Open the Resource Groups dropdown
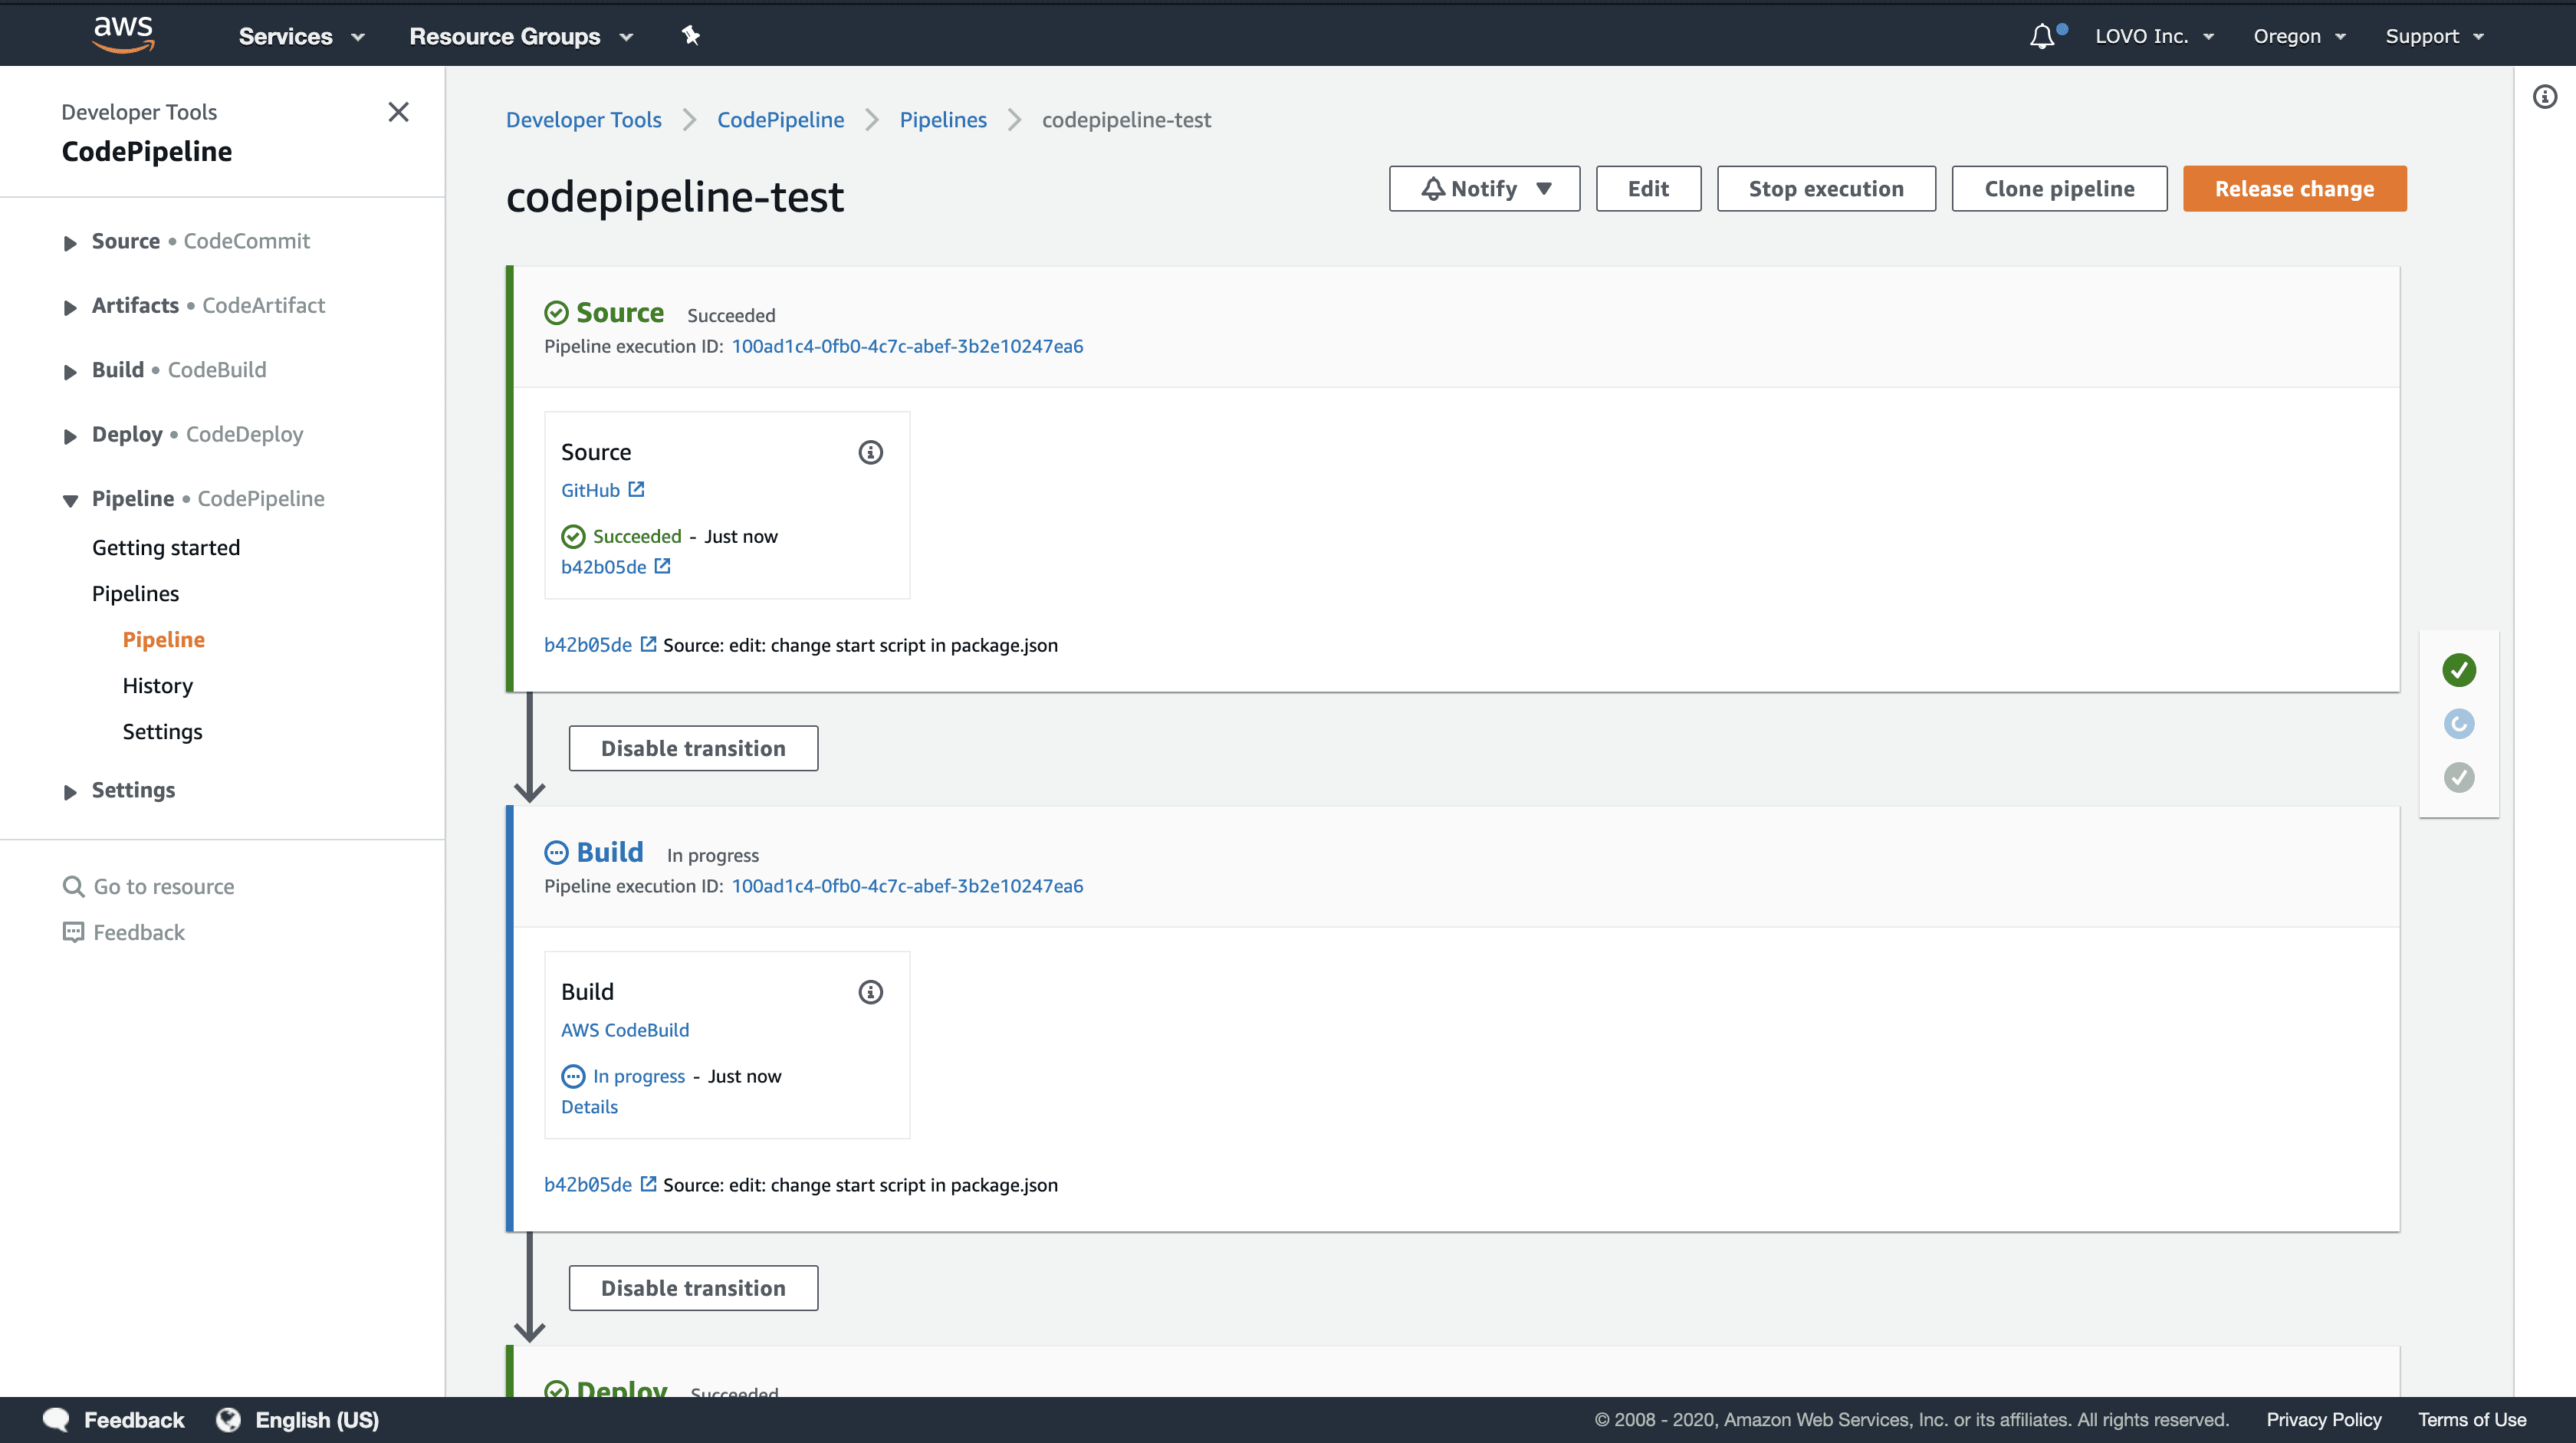Viewport: 2576px width, 1443px height. 521,36
